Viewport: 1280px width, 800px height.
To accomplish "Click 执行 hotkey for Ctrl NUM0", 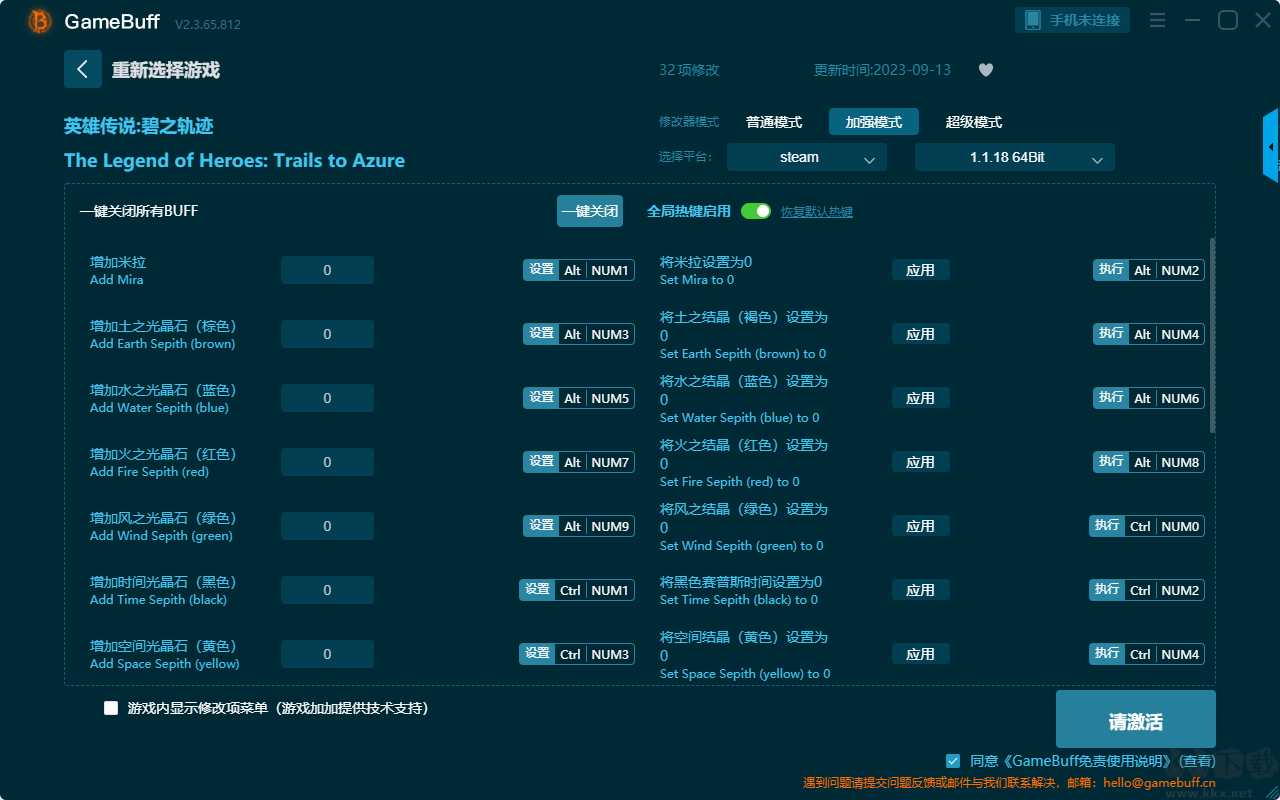I will (x=1107, y=526).
